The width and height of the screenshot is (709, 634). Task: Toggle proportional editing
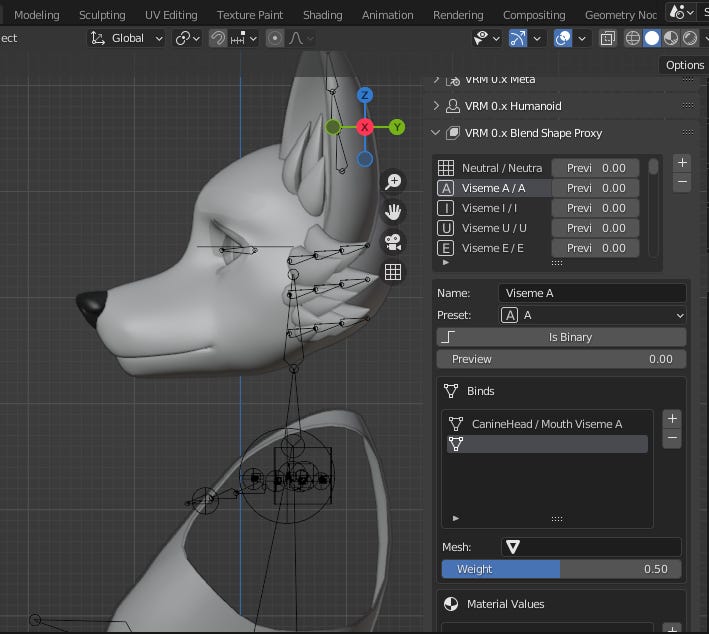click(274, 38)
